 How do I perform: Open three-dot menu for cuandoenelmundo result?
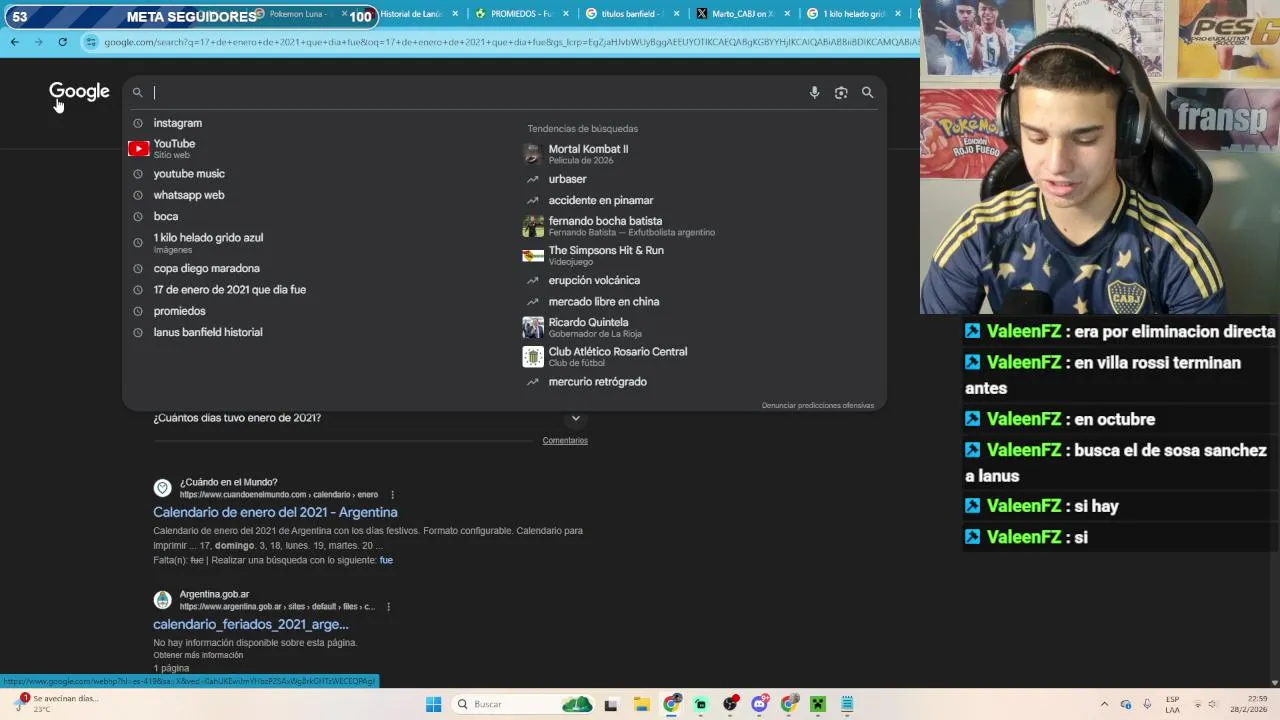click(x=392, y=494)
